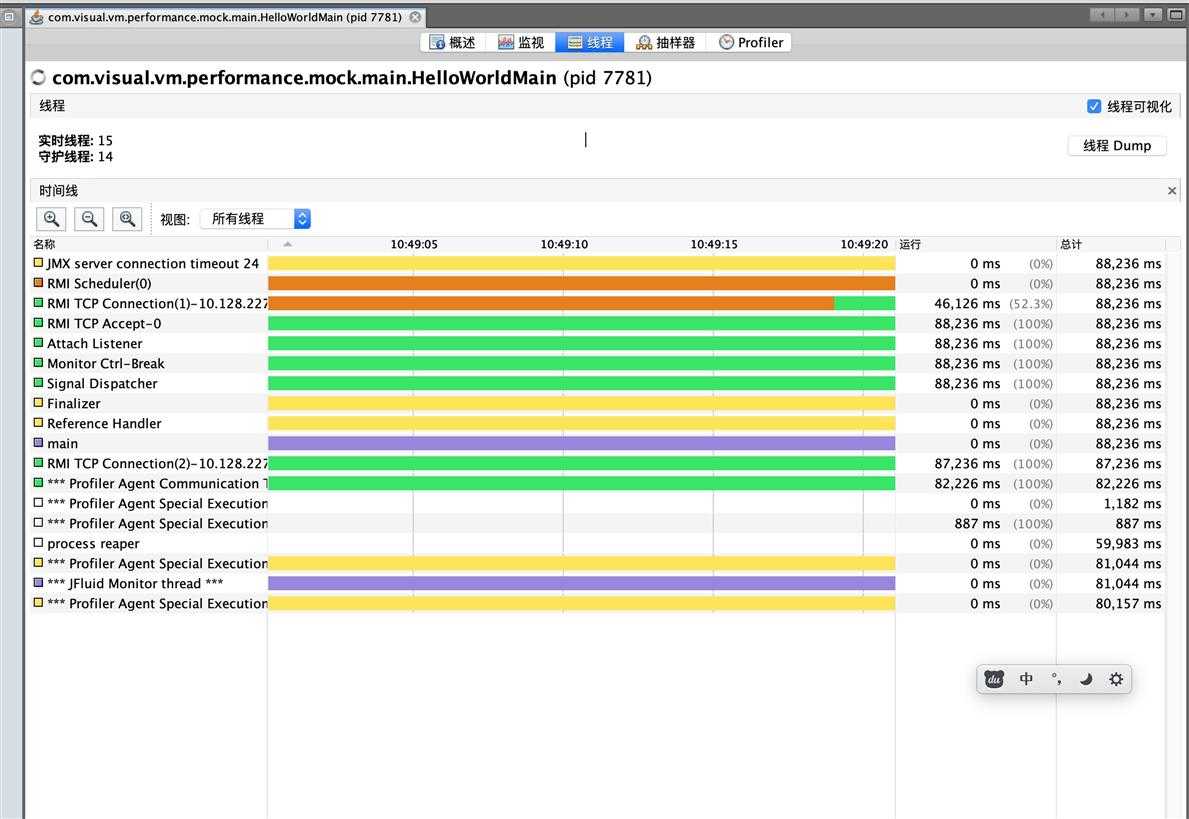This screenshot has height=819, width=1189.
Task: Click the 887 ms (100%) running value
Action: [1003, 524]
